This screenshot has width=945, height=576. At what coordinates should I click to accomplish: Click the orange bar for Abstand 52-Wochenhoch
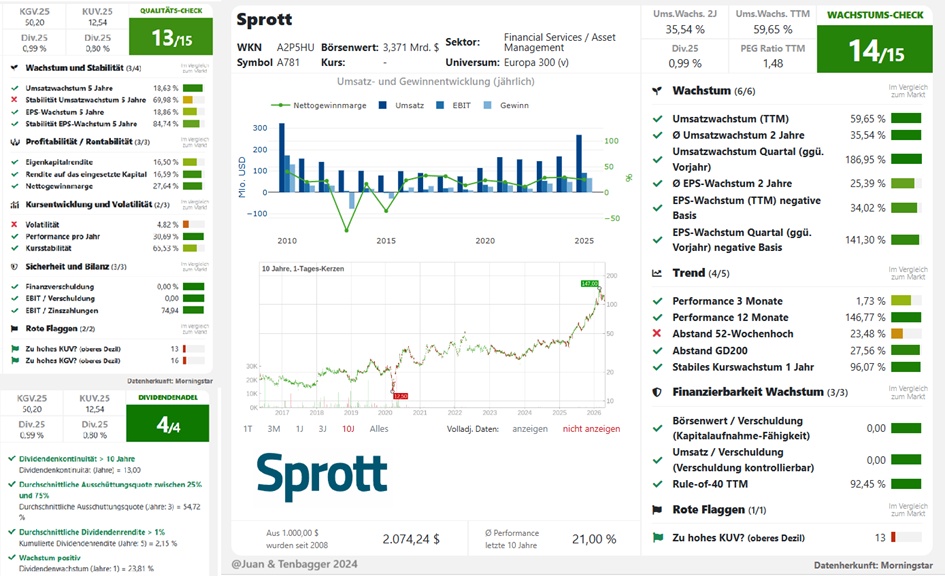897,334
